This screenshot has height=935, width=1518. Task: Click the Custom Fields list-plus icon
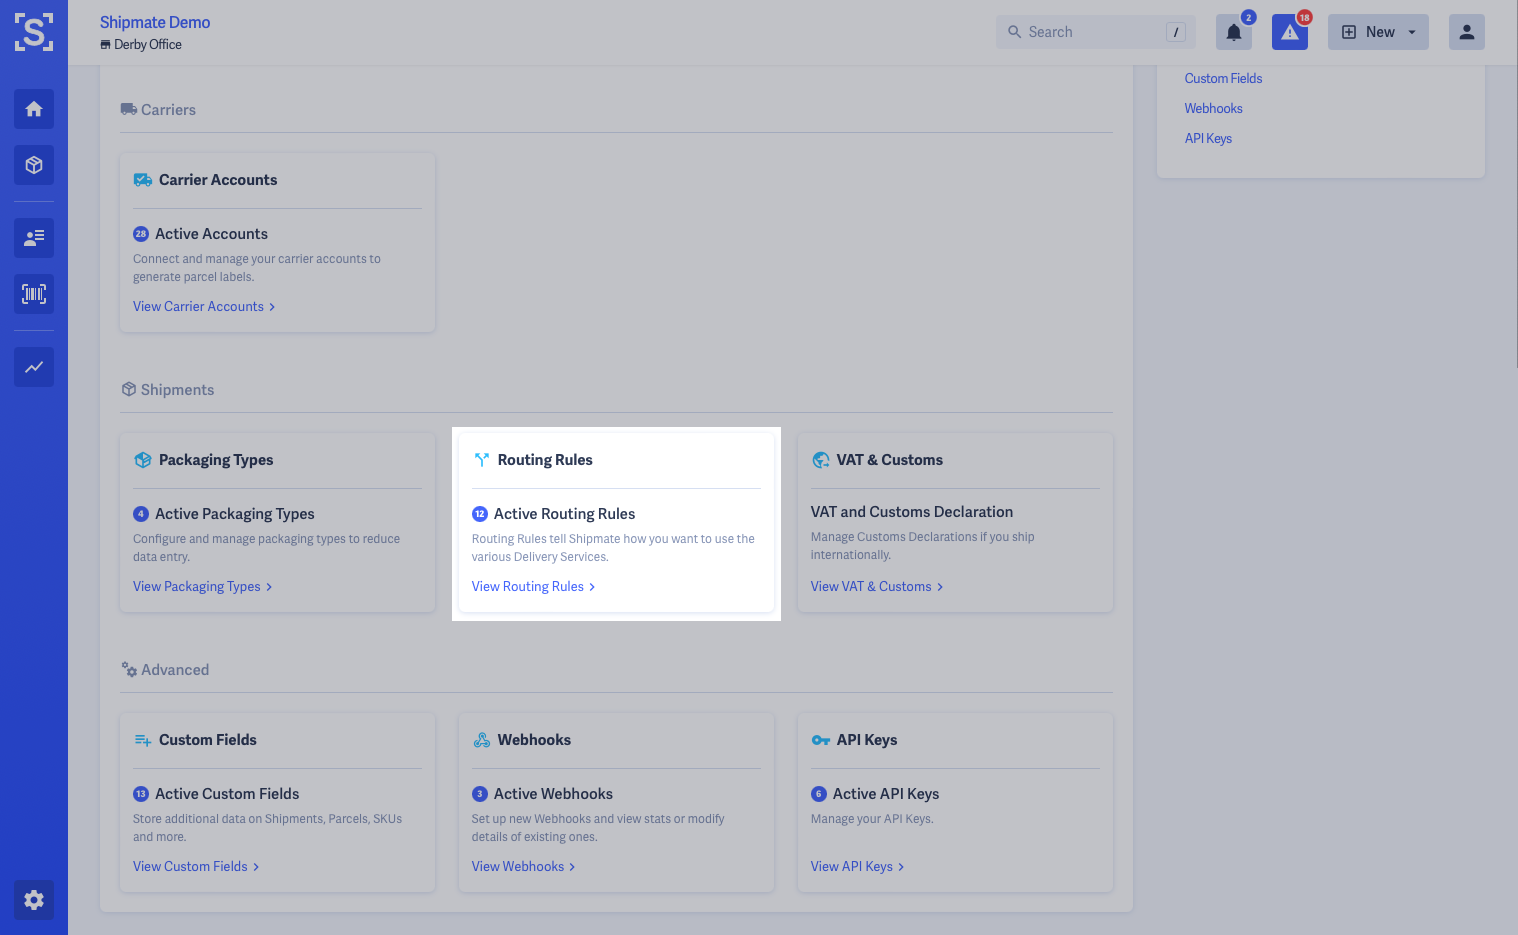click(x=143, y=740)
